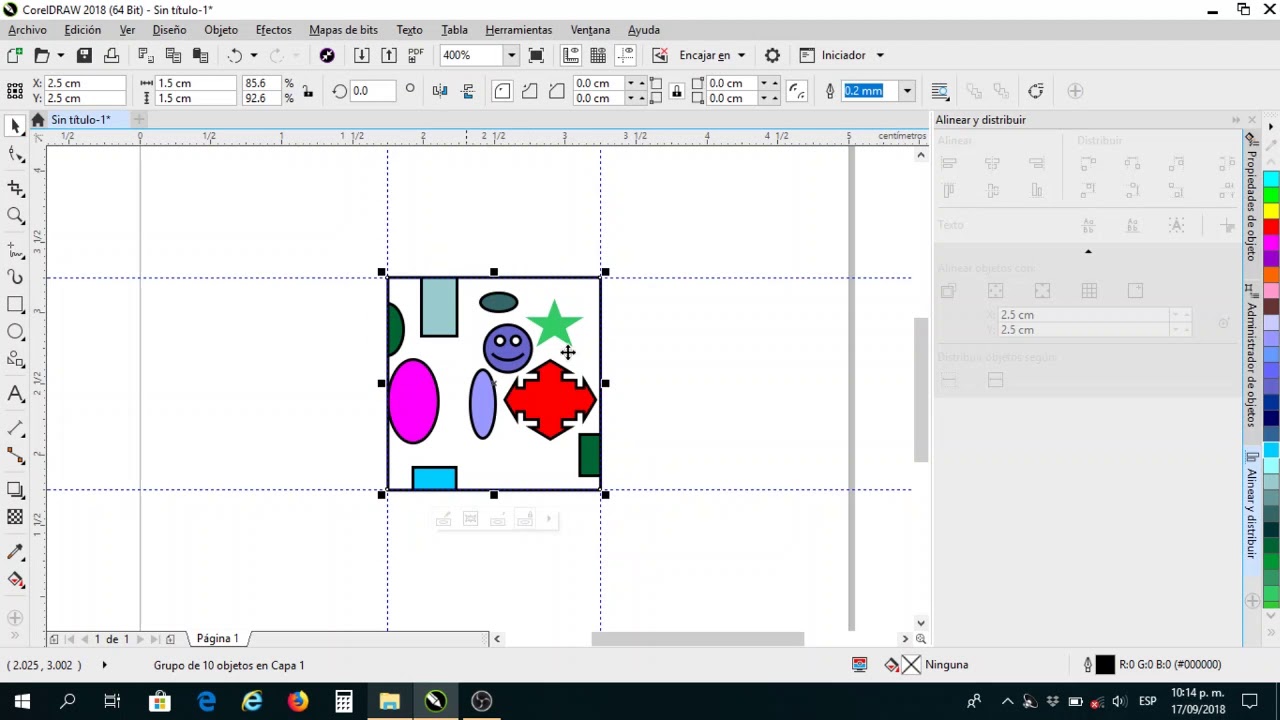
Task: Switch to the Sin título-1* document tab
Action: click(x=80, y=120)
